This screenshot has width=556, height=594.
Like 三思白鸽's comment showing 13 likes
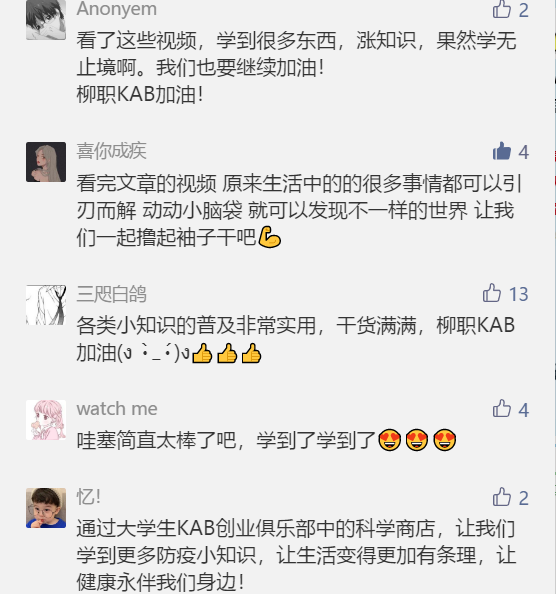coord(492,293)
